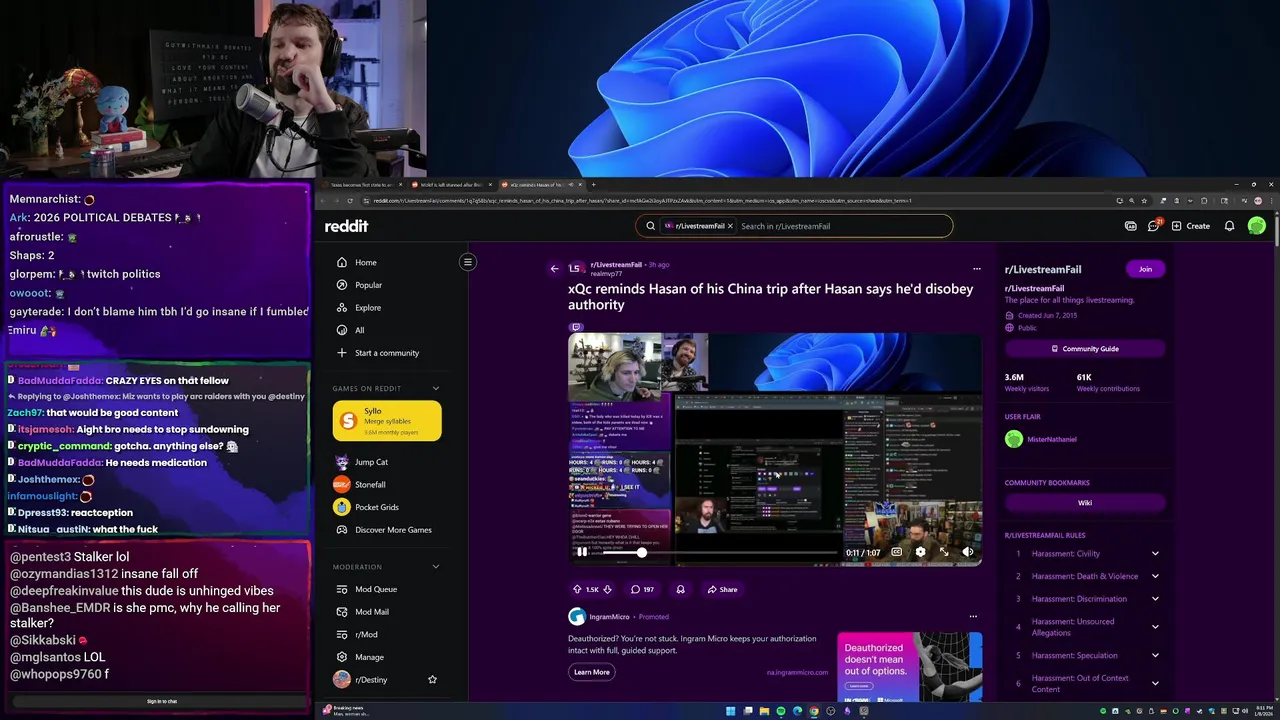This screenshot has height=720, width=1280.
Task: Open the notifications bell
Action: click(x=1229, y=226)
